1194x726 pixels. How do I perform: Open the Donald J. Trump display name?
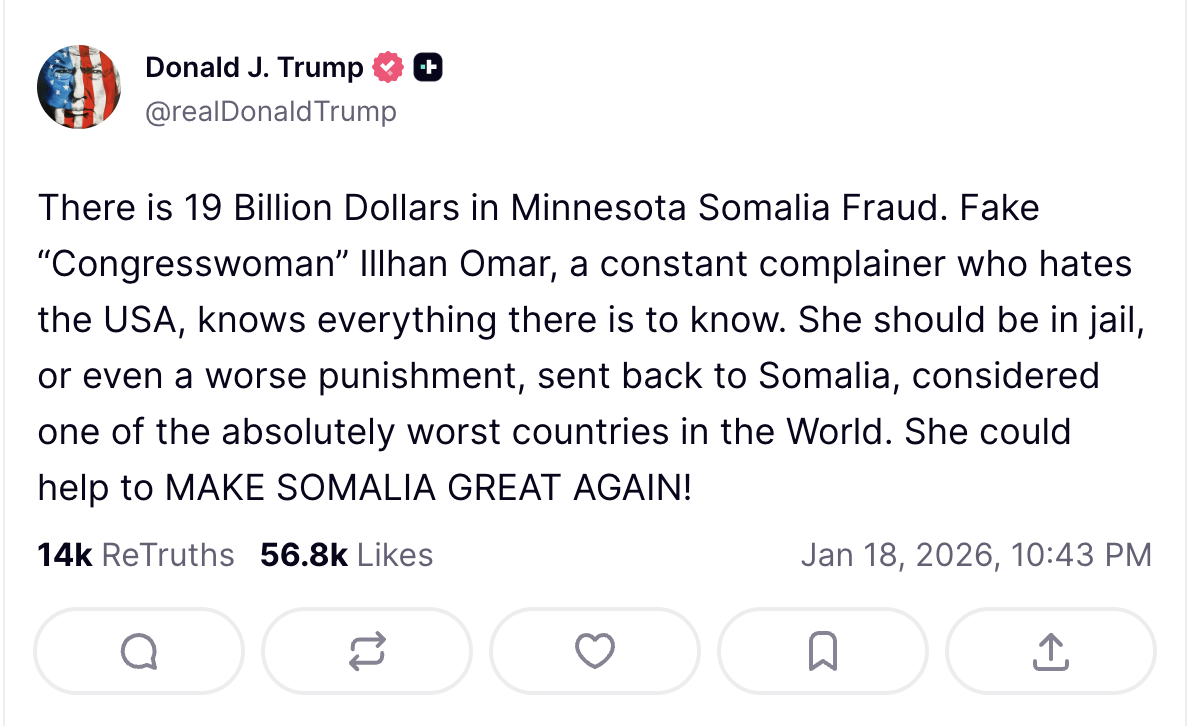(x=254, y=68)
